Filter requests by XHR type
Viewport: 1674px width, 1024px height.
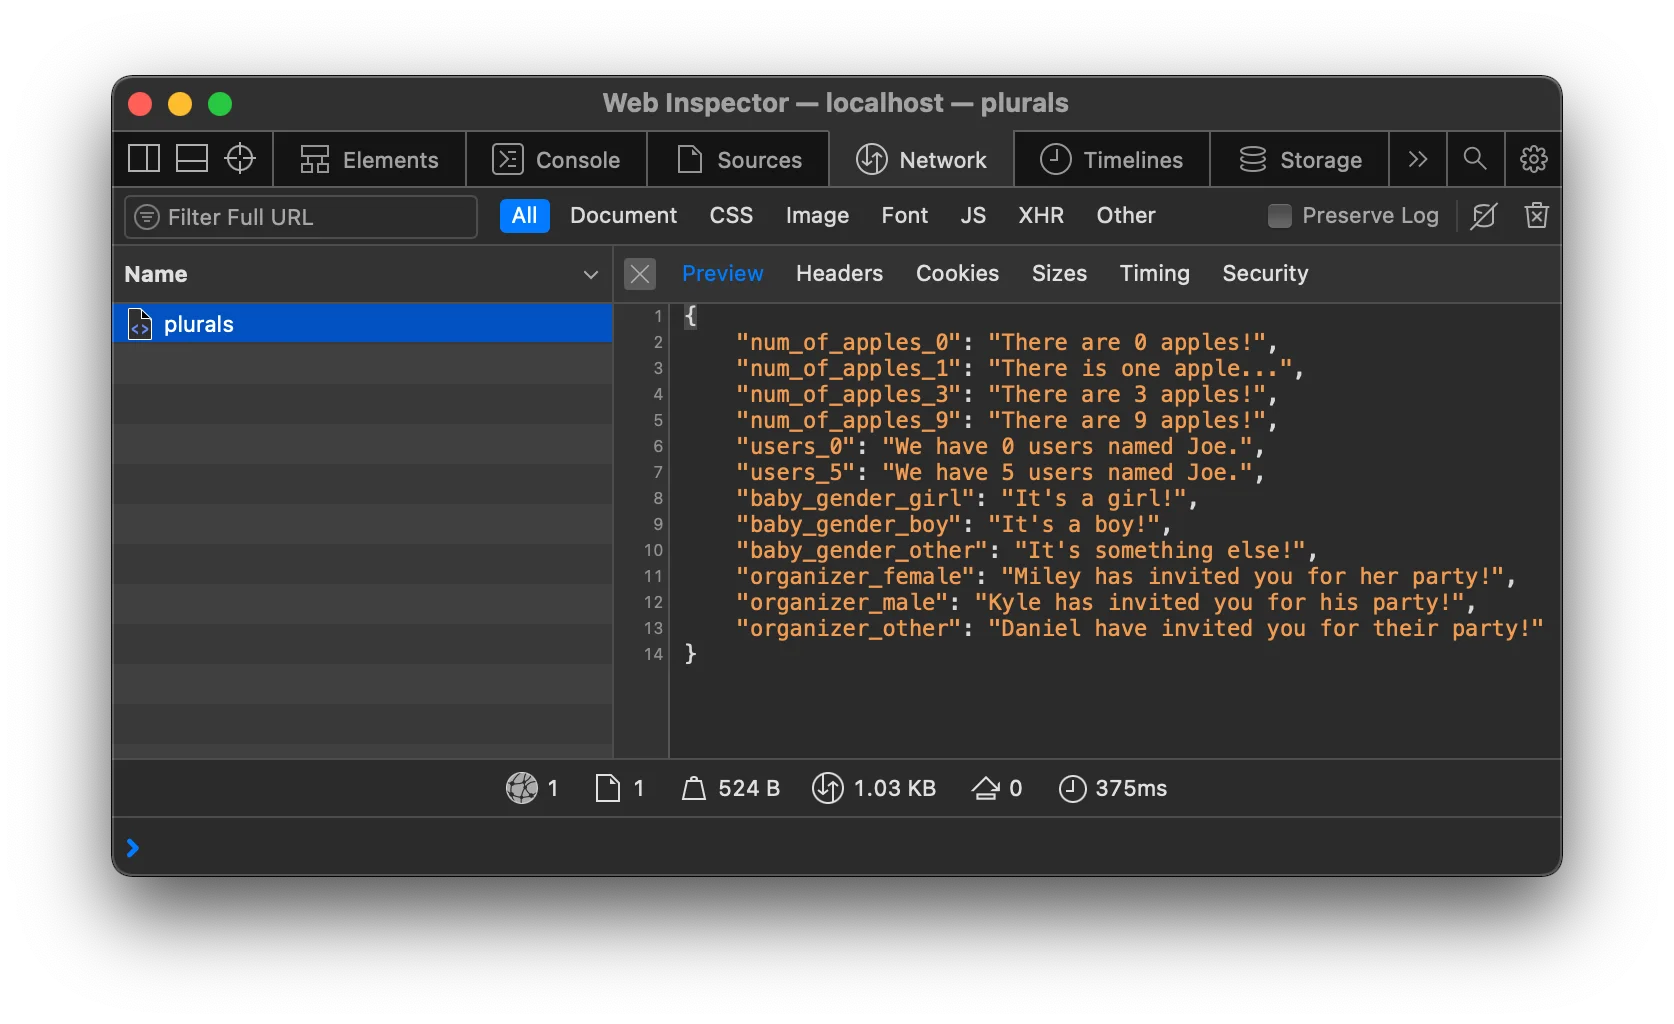point(1041,216)
